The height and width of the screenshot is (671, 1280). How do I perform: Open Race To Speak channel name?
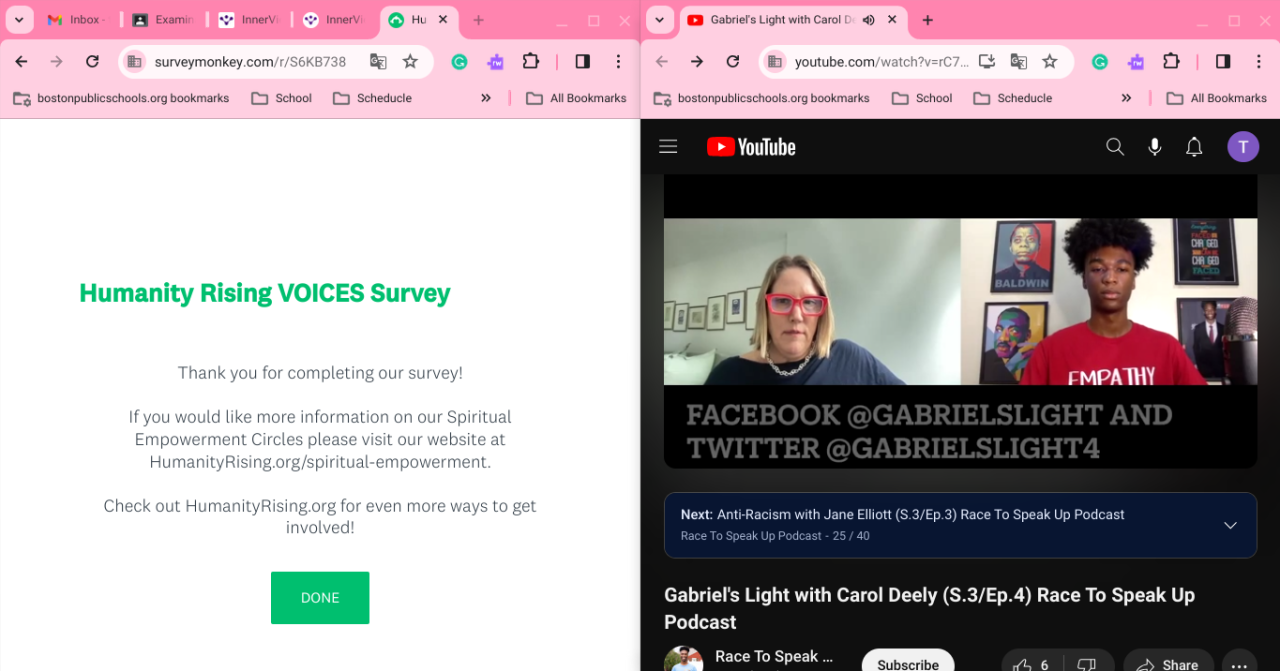pyautogui.click(x=774, y=657)
